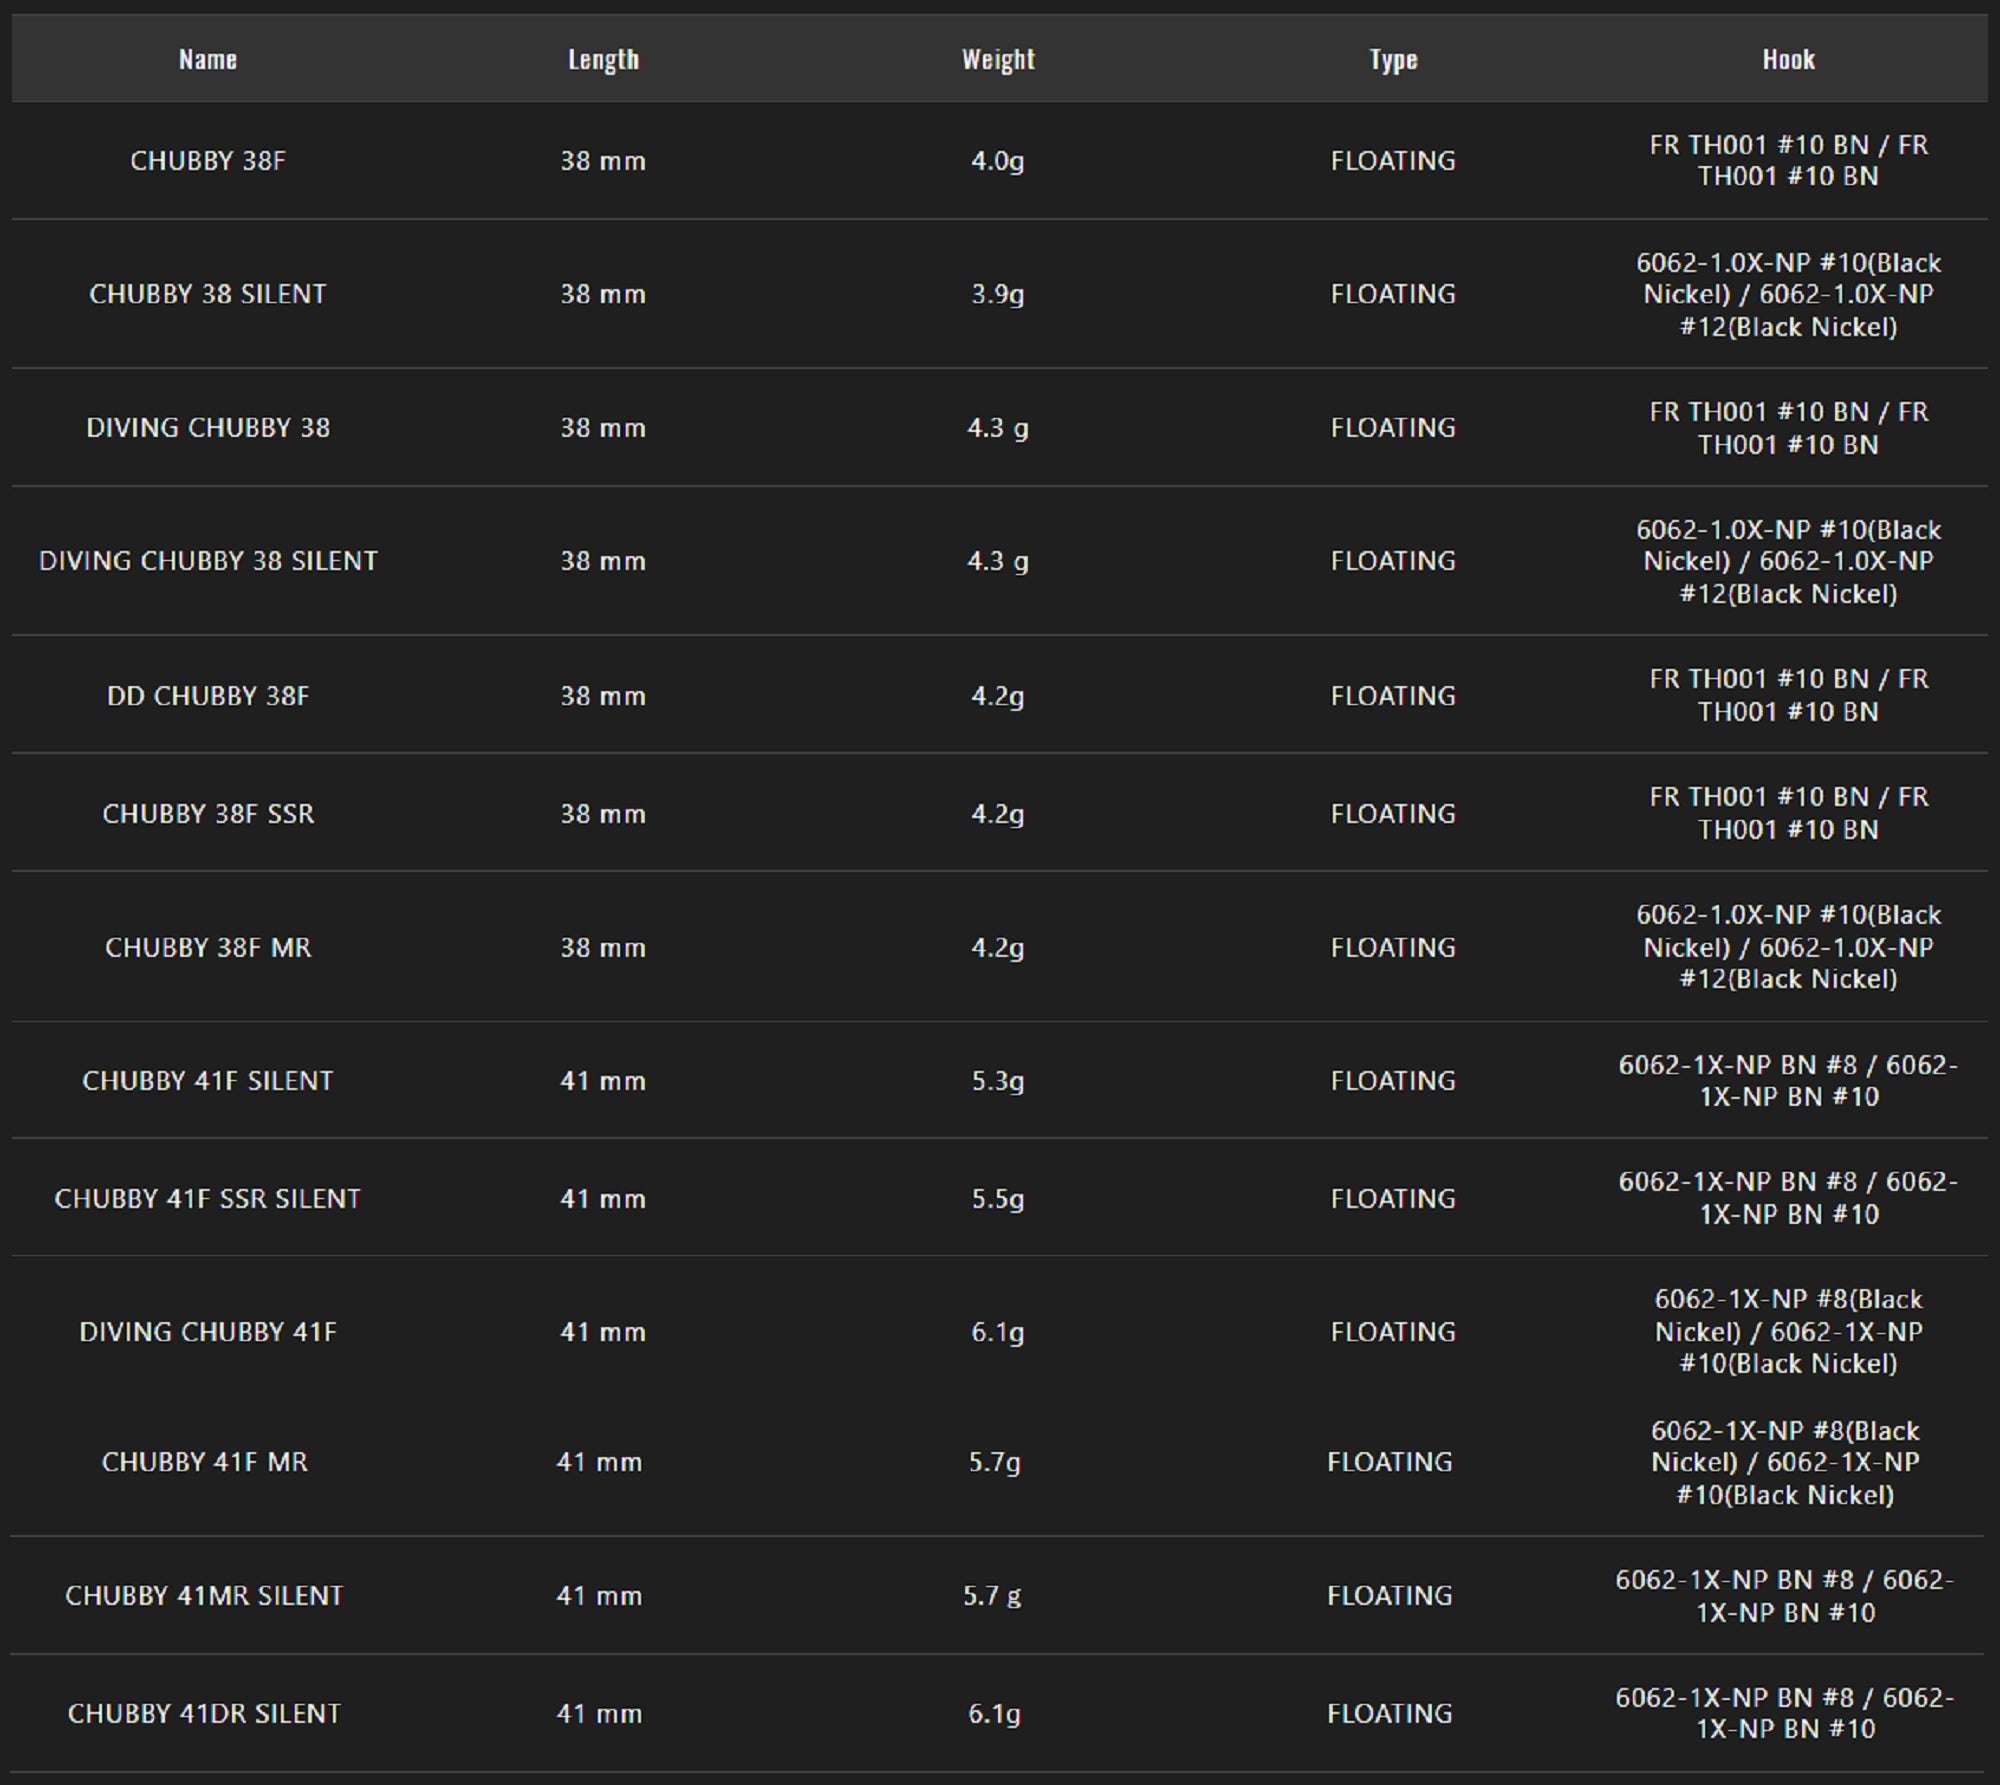Click the CHUBBY 41DR SILENT name cell
This screenshot has height=1785, width=2000.
(x=204, y=1714)
